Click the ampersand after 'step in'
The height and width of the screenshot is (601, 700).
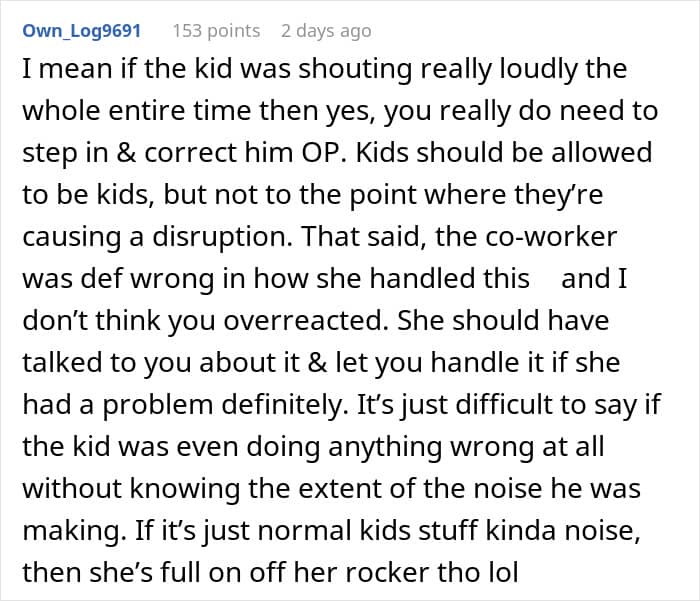pos(126,153)
